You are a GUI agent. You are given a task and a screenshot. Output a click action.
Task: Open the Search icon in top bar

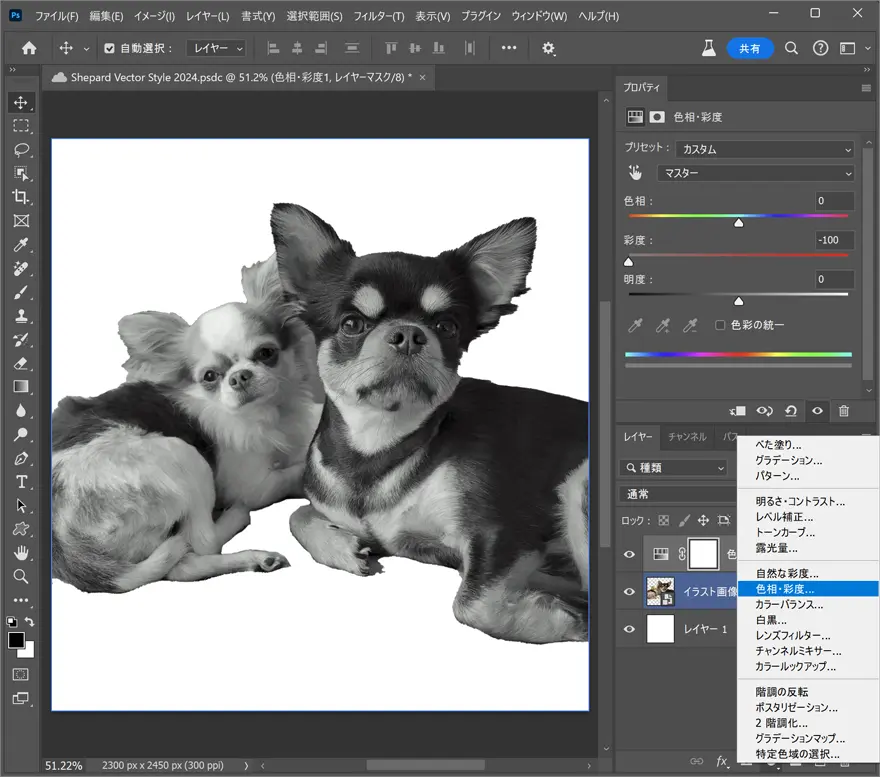pyautogui.click(x=791, y=48)
